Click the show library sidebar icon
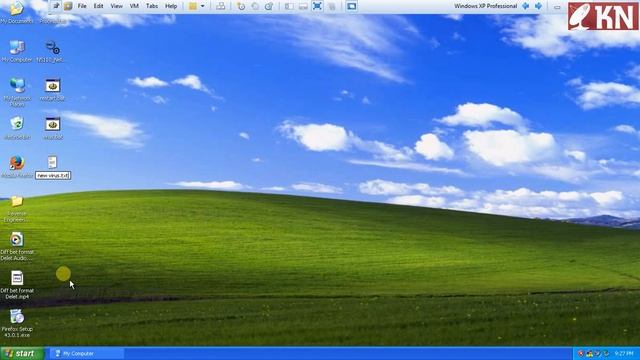 click(x=289, y=6)
